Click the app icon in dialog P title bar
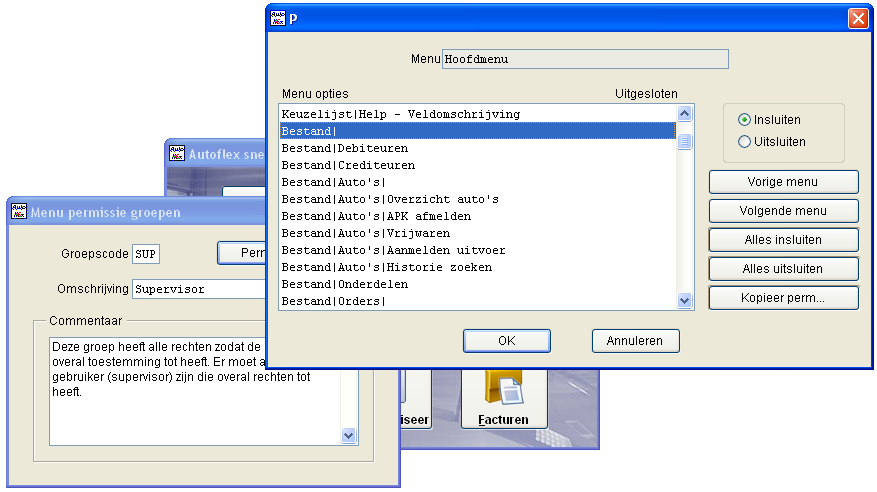This screenshot has height=492, width=877. coord(277,18)
